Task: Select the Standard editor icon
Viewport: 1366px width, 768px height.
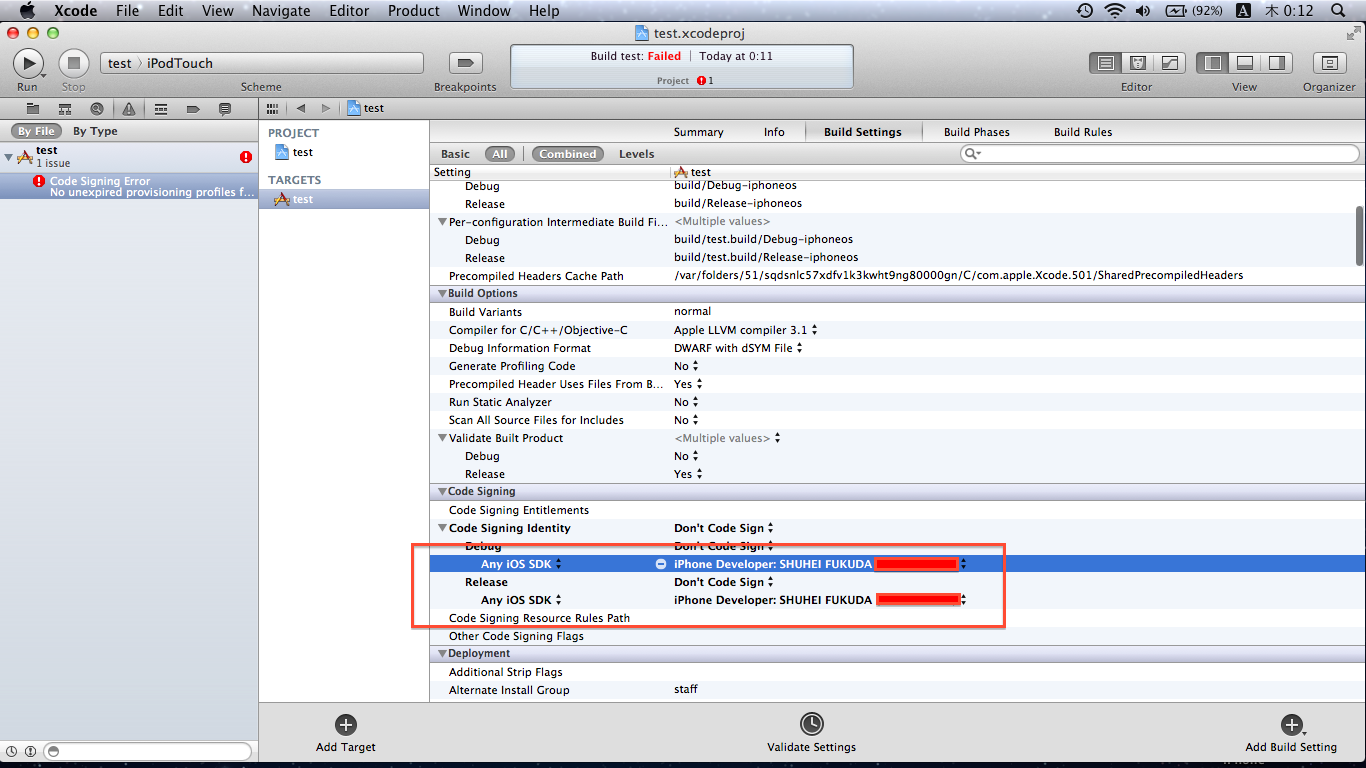Action: pyautogui.click(x=1105, y=63)
